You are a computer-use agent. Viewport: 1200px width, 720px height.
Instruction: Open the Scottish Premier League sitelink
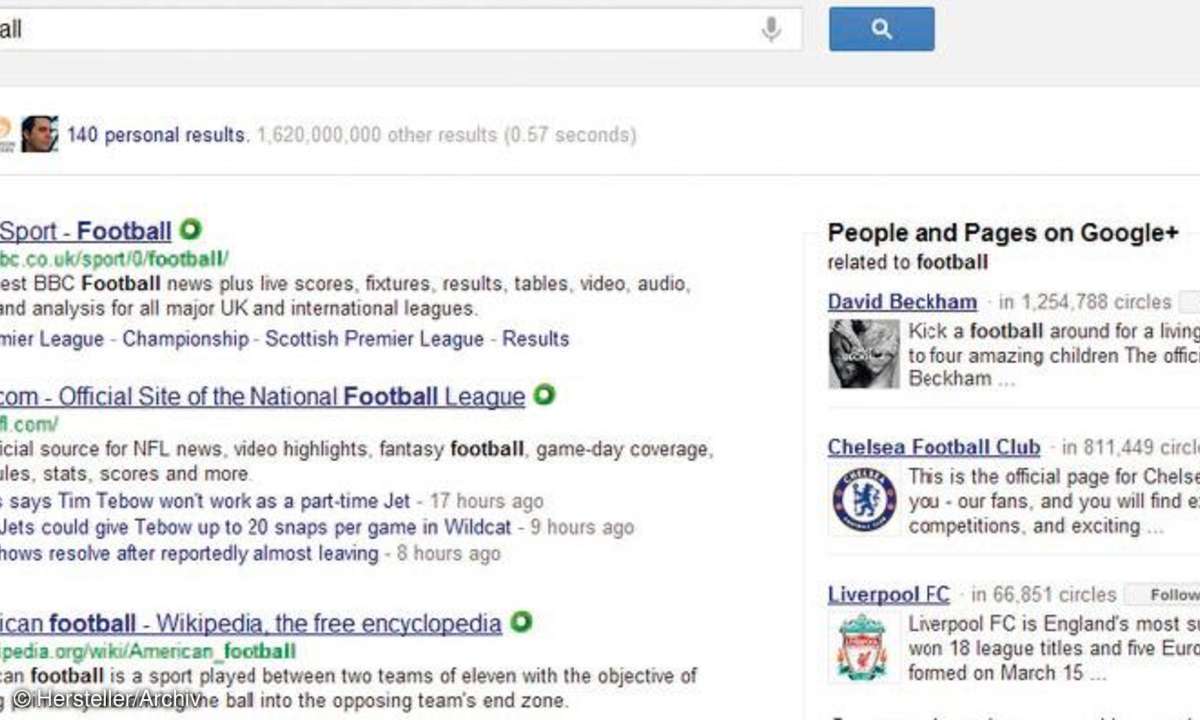point(374,339)
